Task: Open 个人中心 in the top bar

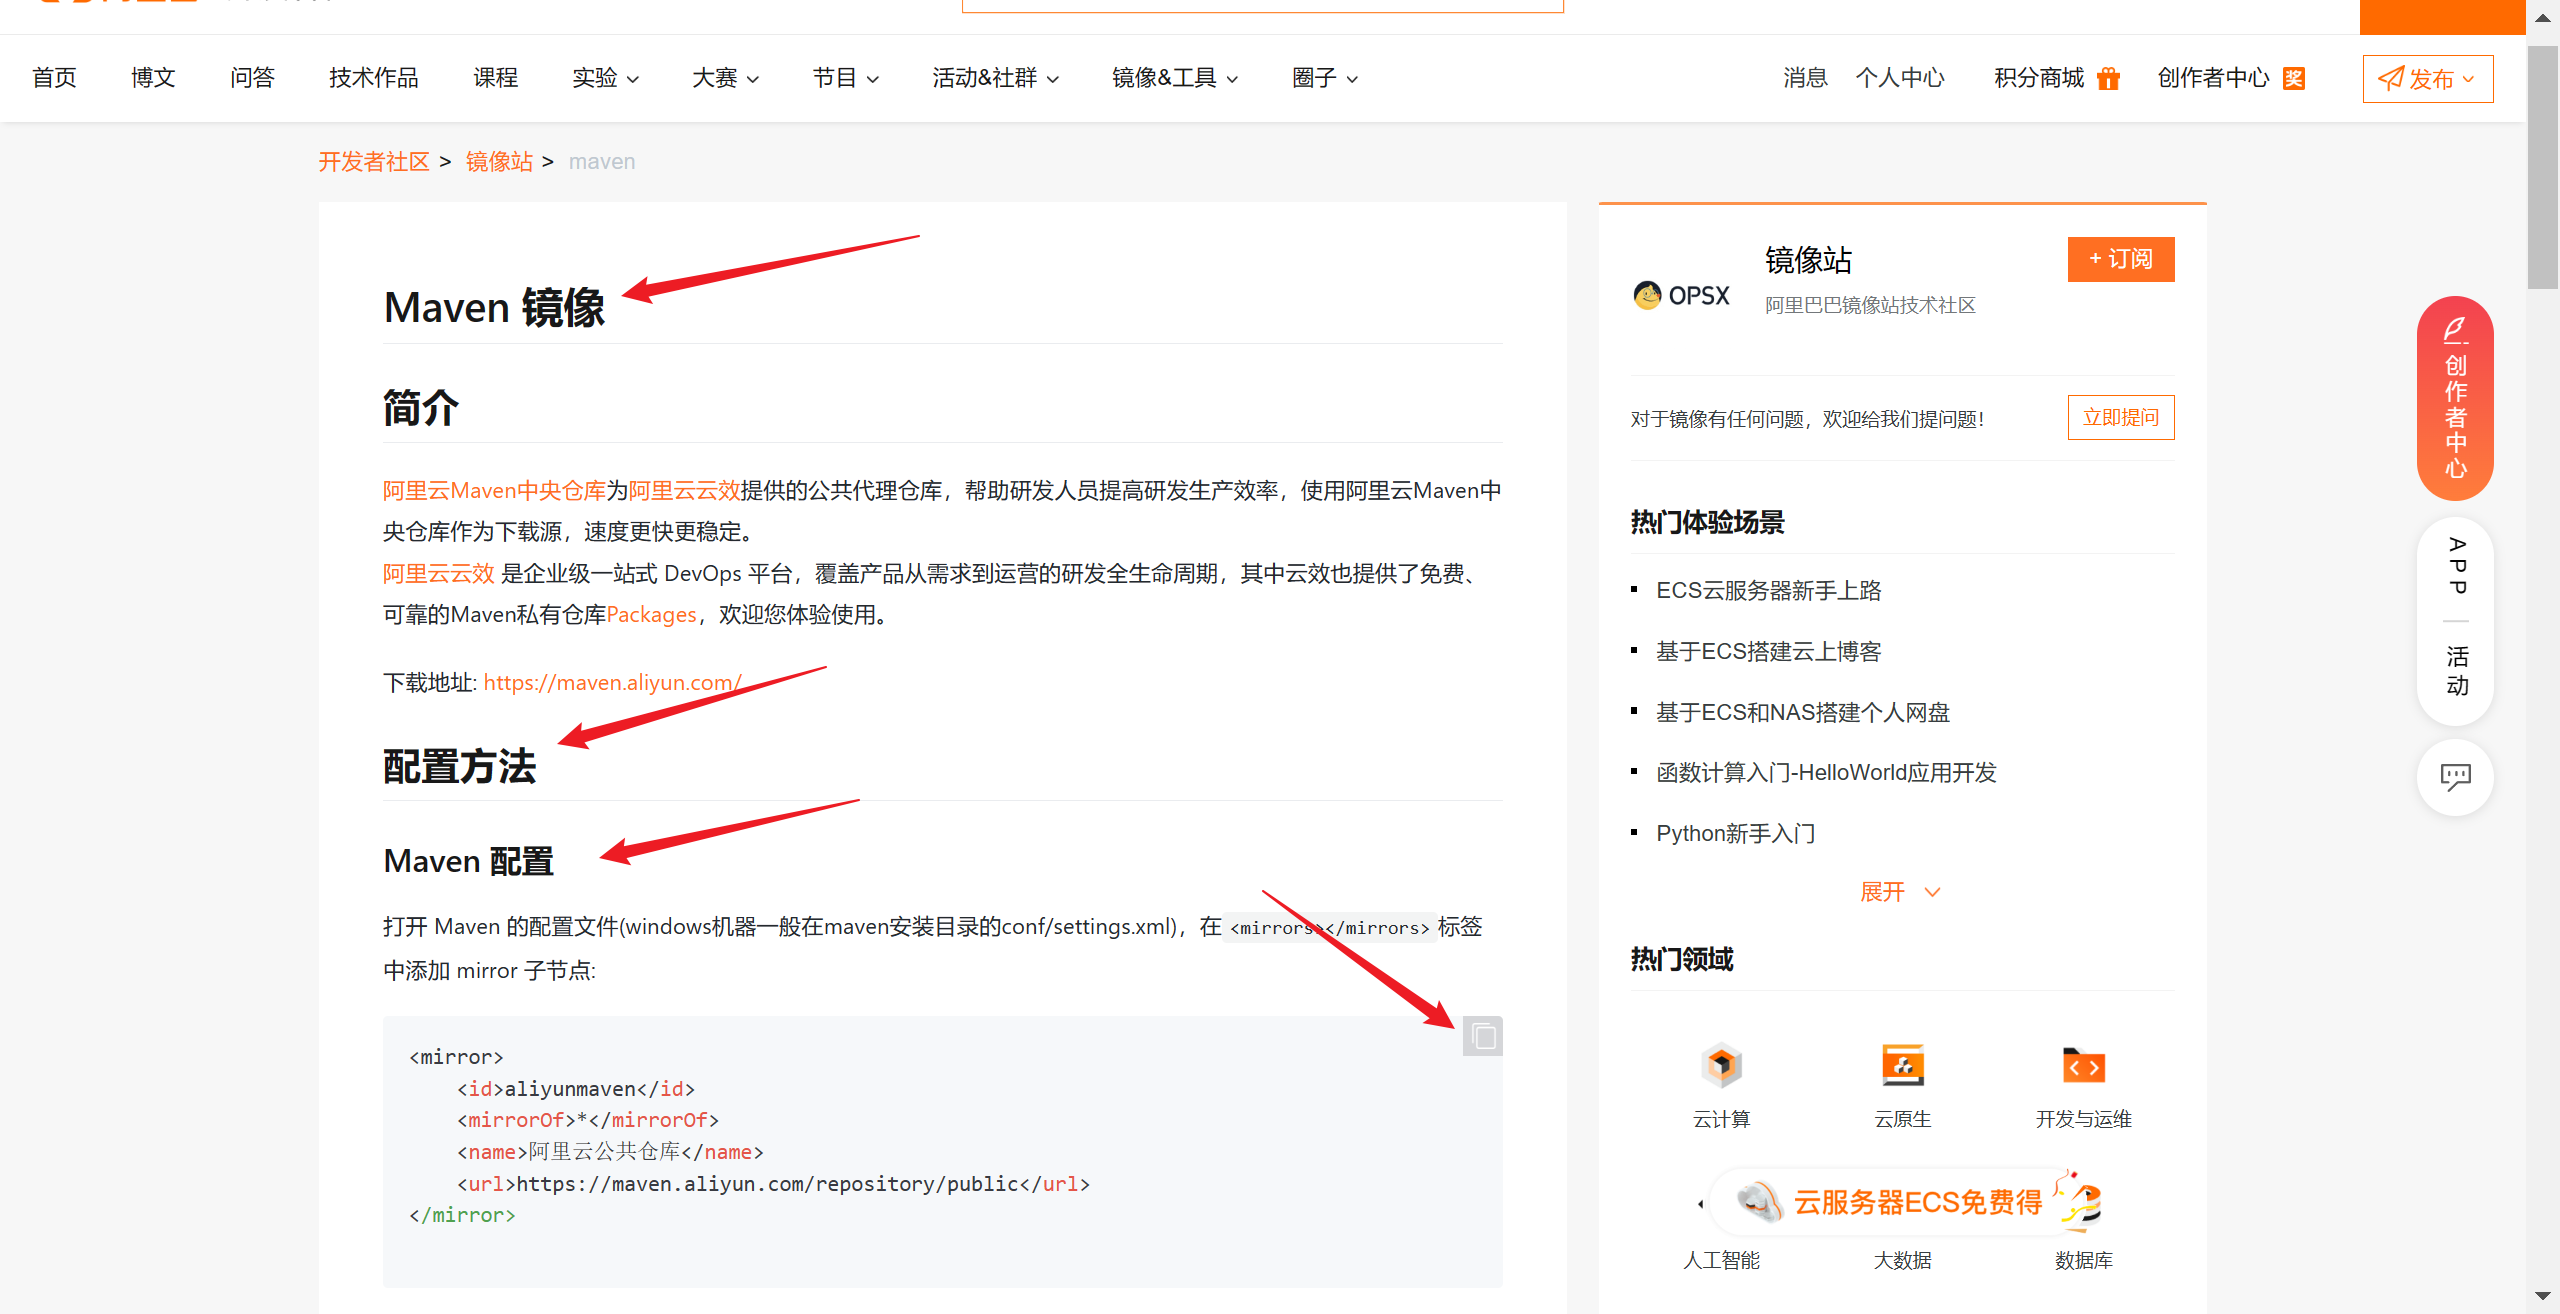Action: tap(1900, 78)
